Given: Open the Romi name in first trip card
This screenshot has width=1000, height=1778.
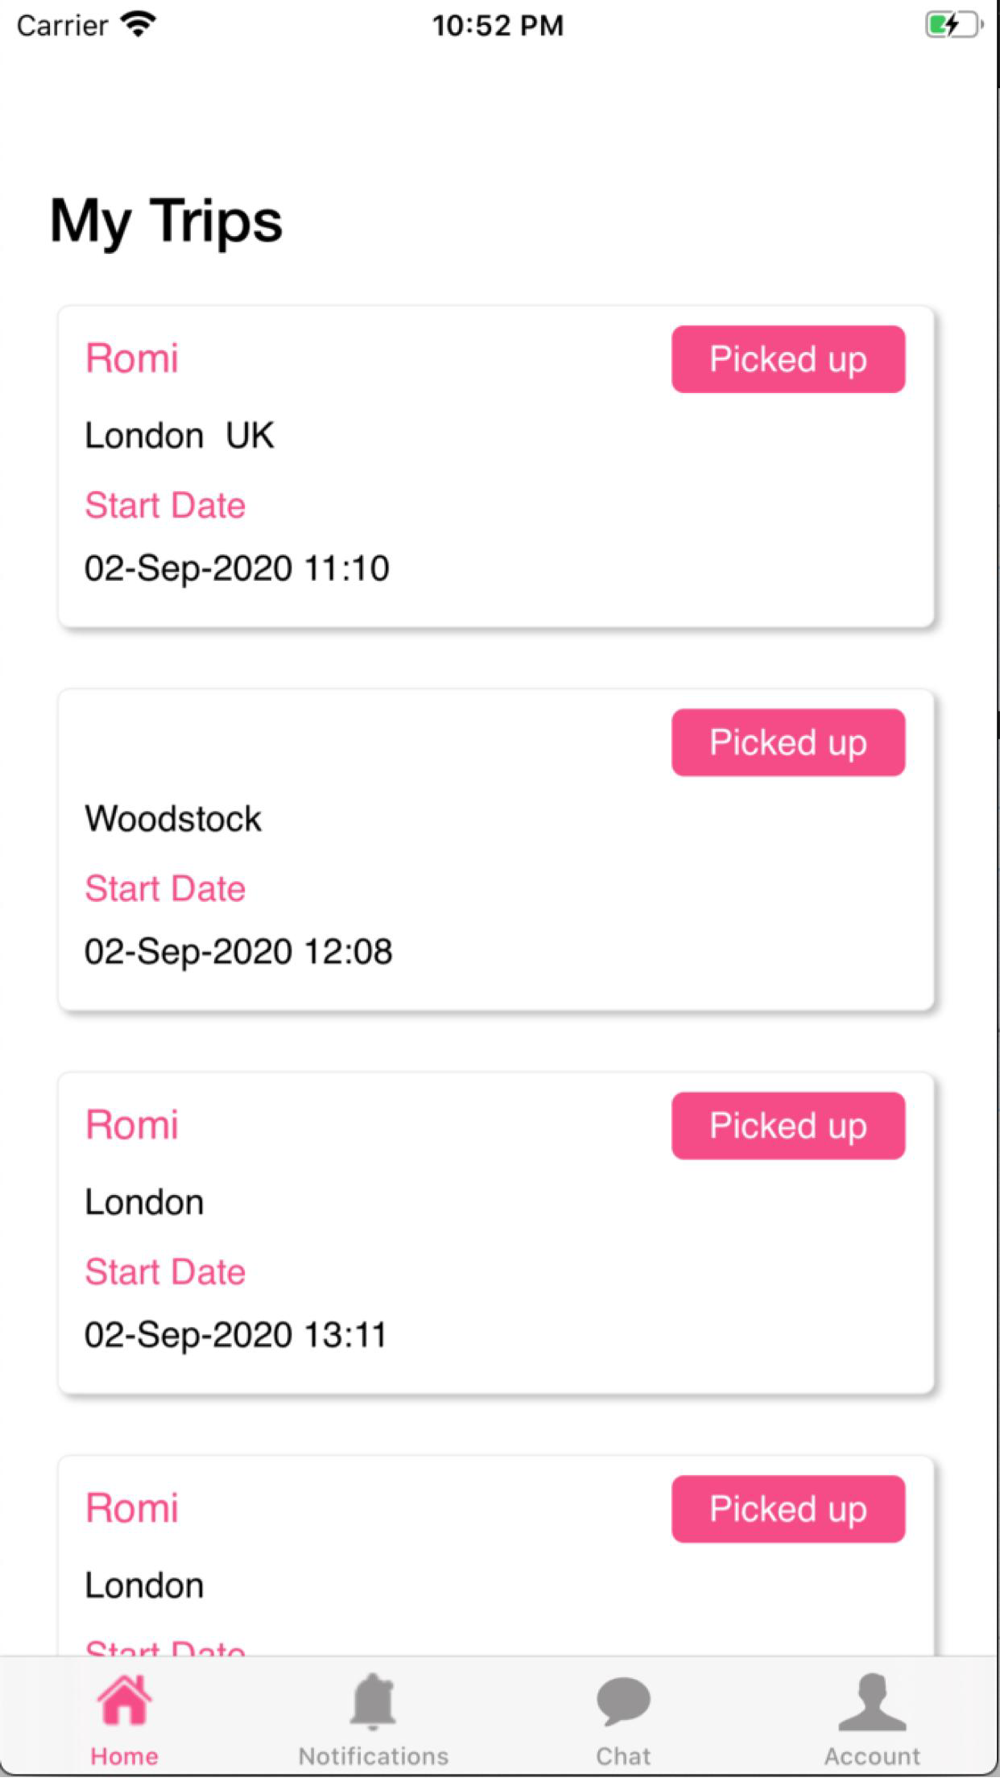Looking at the screenshot, I should (x=132, y=358).
